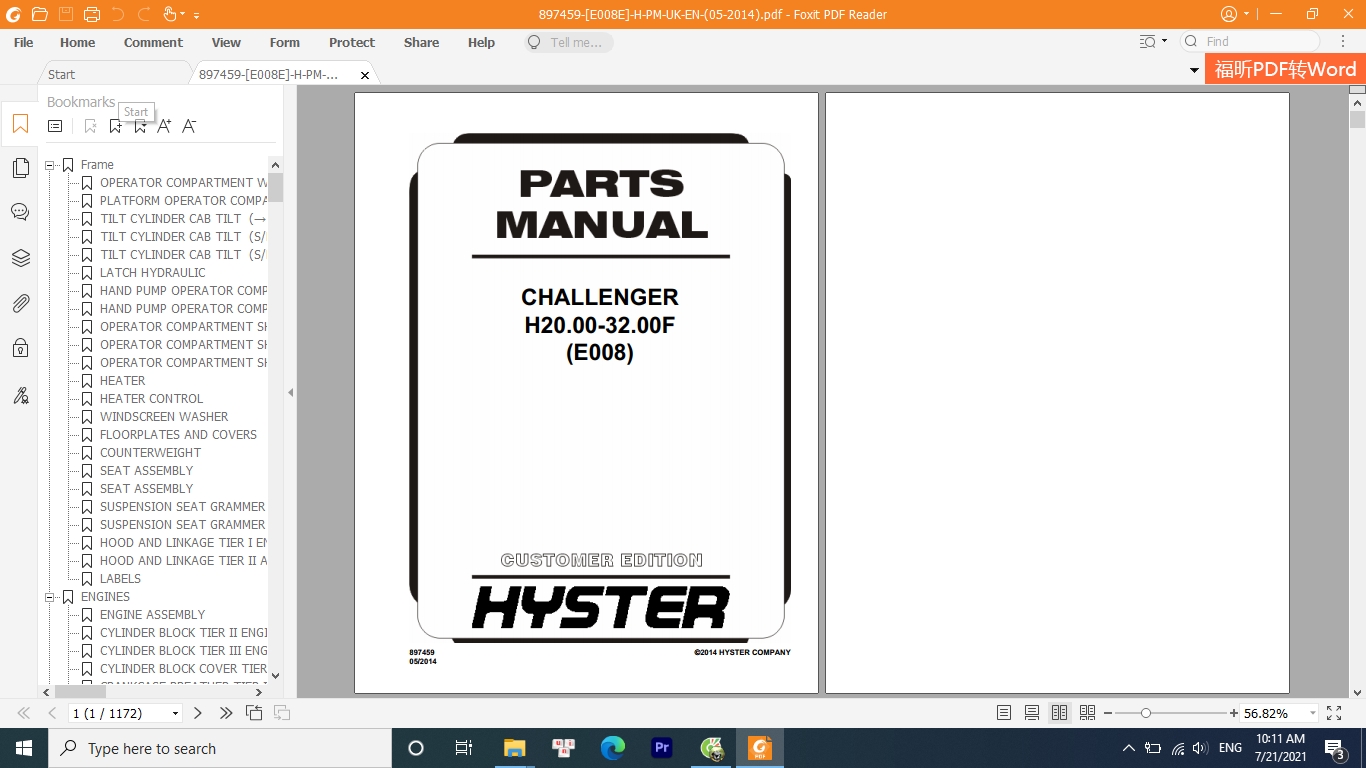Open the Comments panel in sidebar
The height and width of the screenshot is (768, 1366).
(20, 212)
